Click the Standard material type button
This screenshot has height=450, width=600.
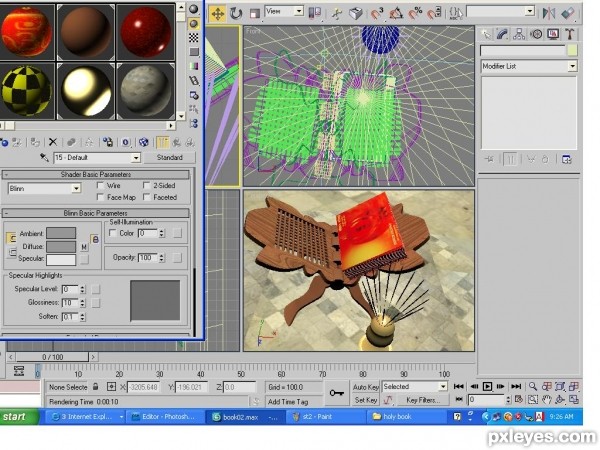coord(170,158)
